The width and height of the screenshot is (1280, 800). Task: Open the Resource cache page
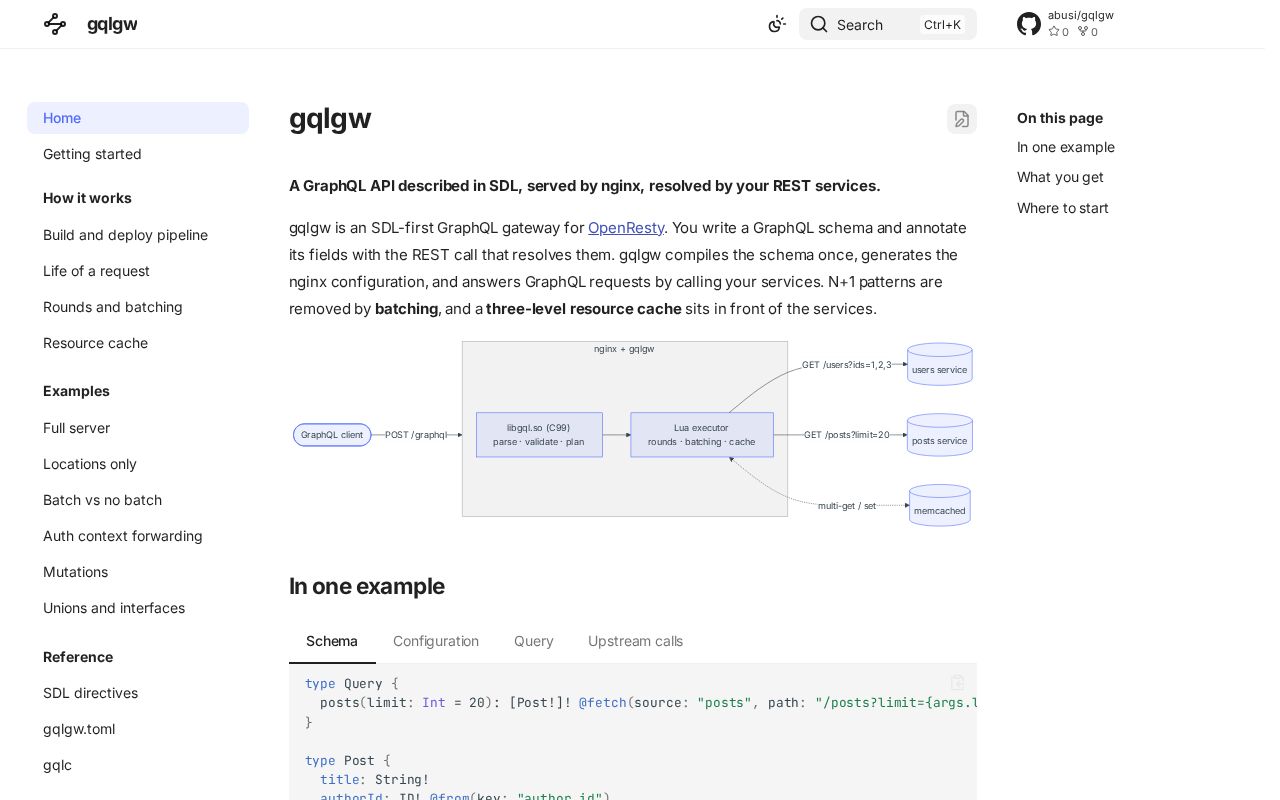138,343
